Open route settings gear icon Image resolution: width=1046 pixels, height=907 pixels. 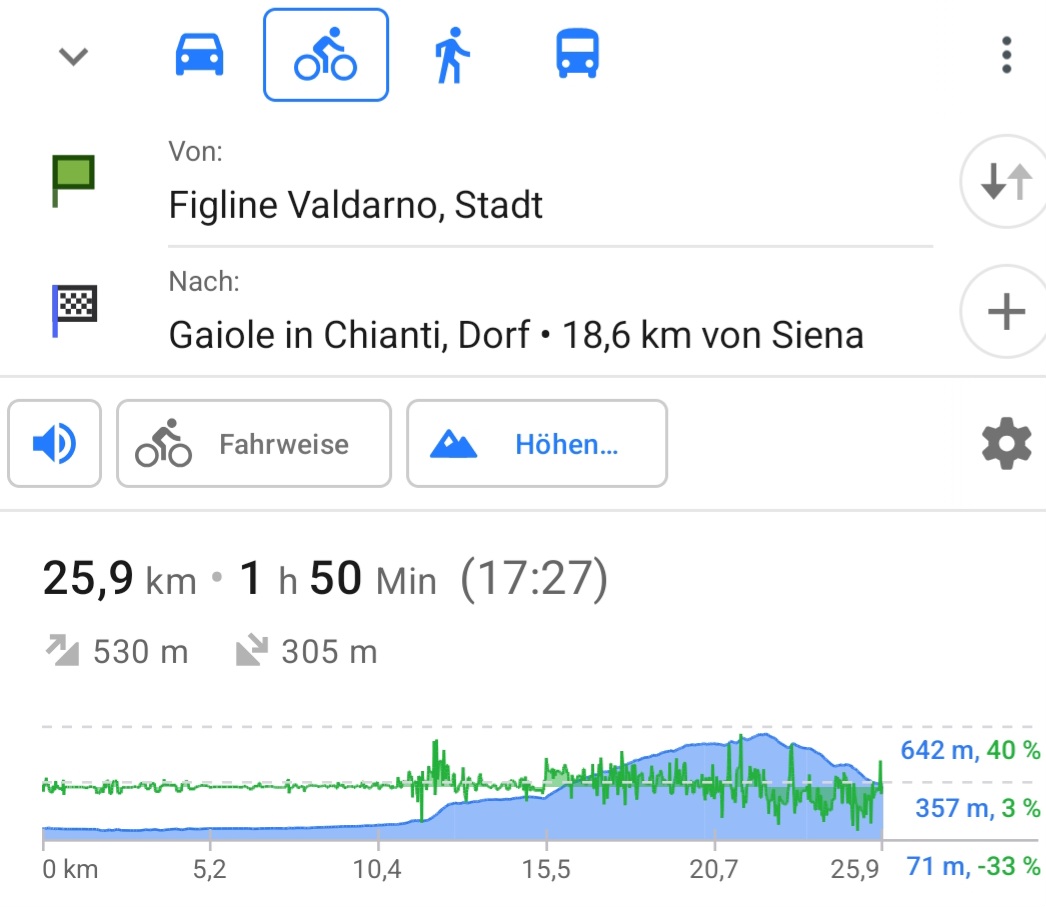click(1006, 444)
